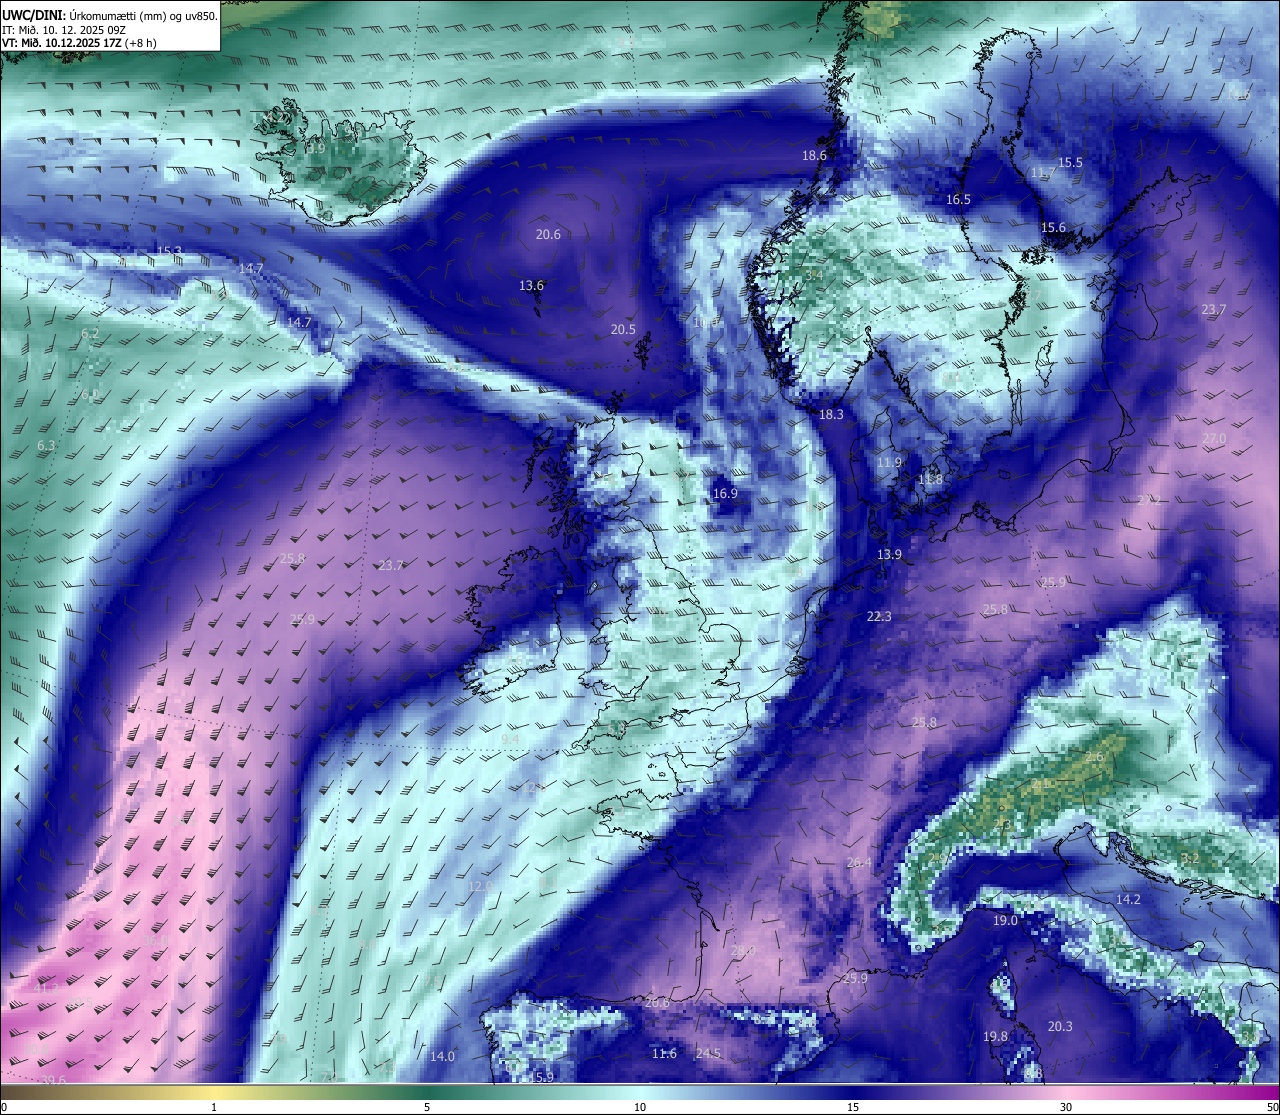The width and height of the screenshot is (1280, 1115).
Task: Click the 15.9 value on the map
Action: [x=541, y=1077]
